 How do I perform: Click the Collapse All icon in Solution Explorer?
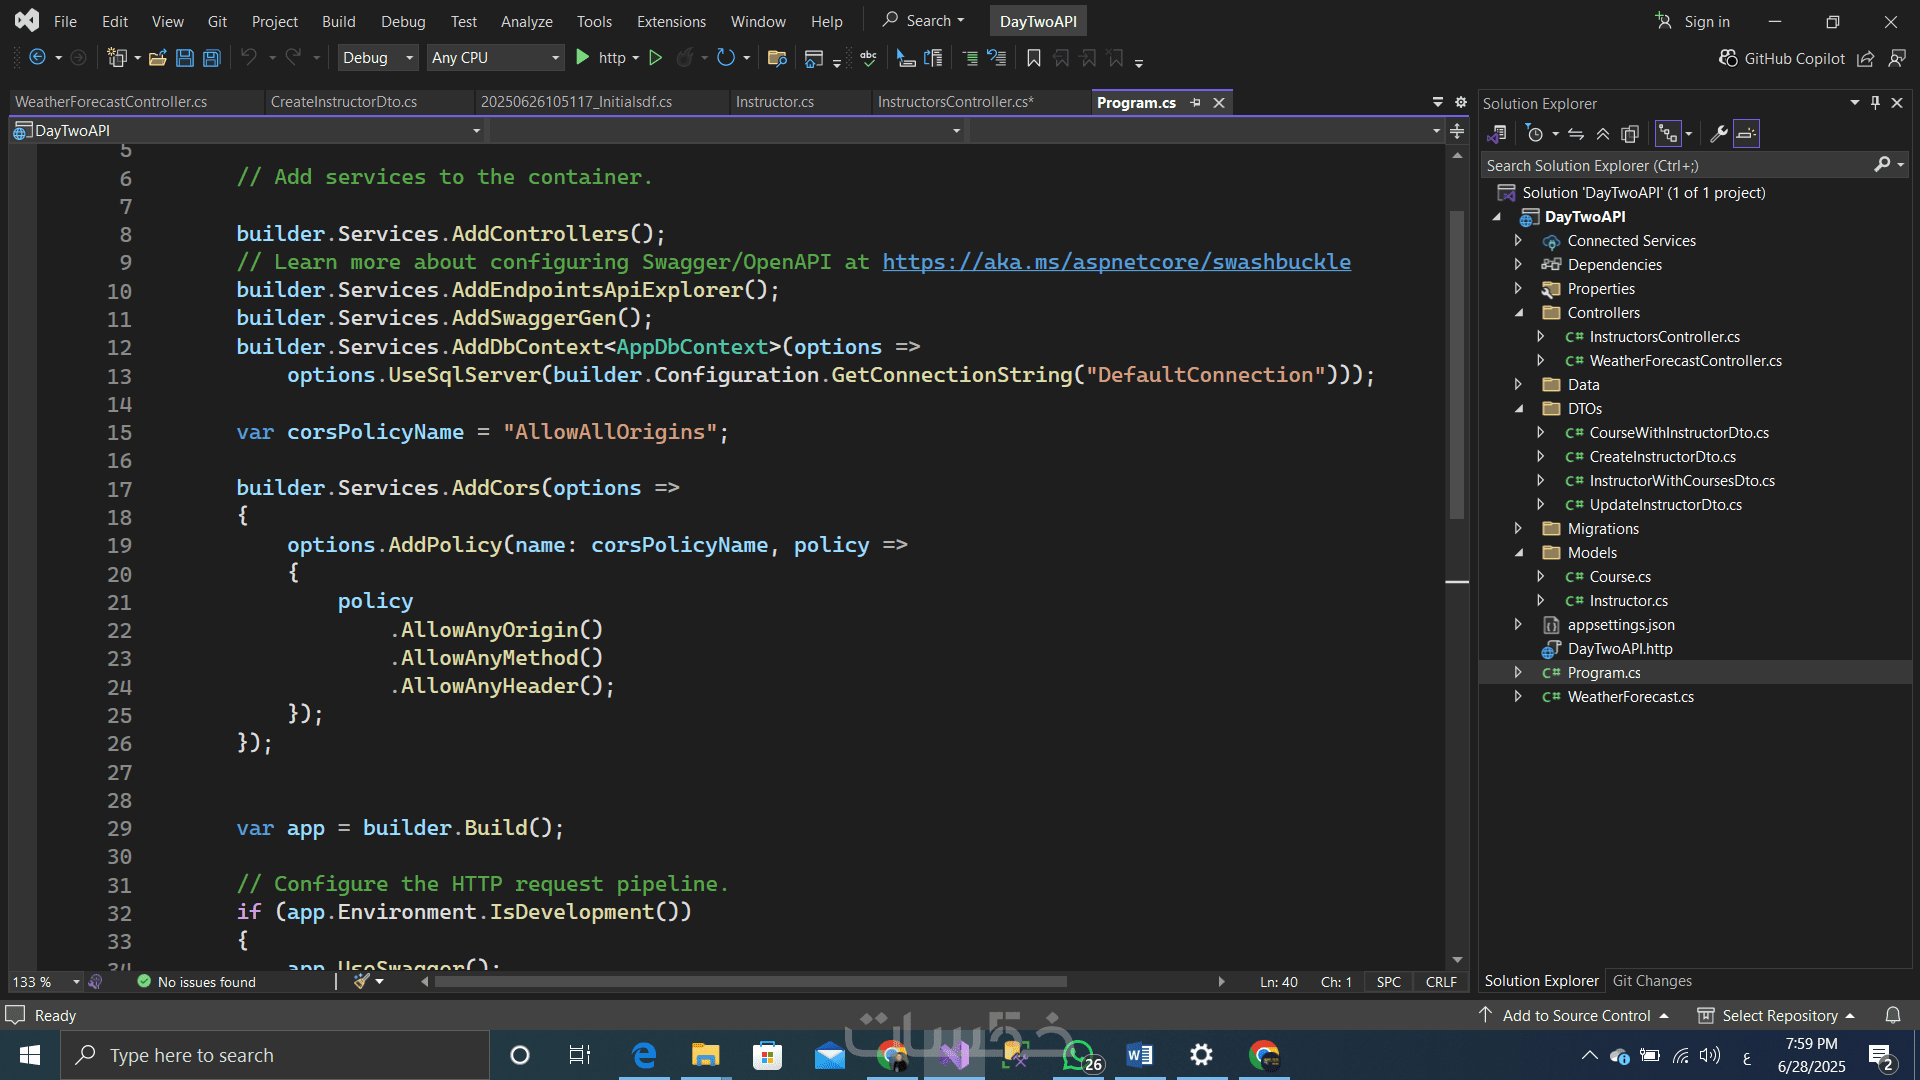point(1603,134)
